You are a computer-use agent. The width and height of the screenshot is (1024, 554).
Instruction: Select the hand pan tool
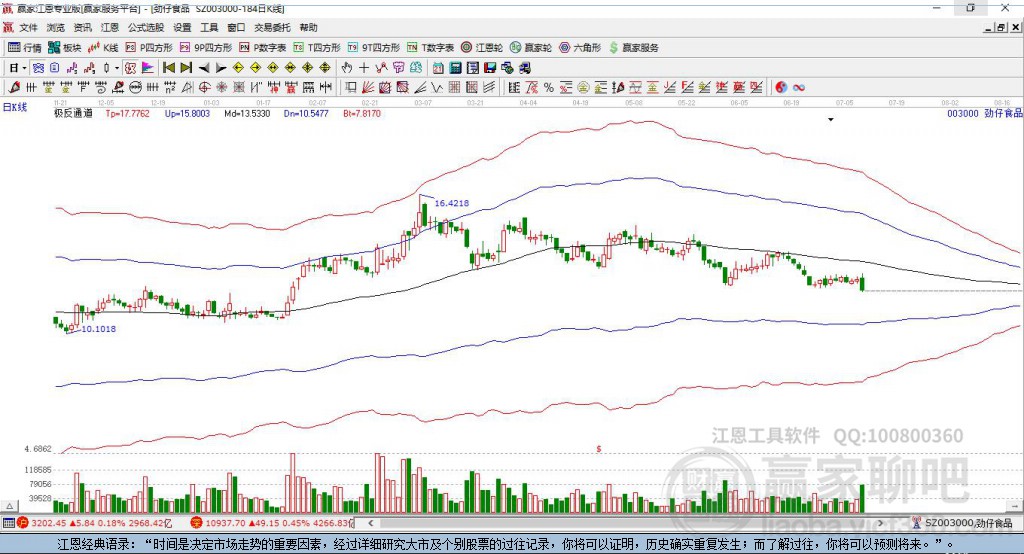pos(347,68)
